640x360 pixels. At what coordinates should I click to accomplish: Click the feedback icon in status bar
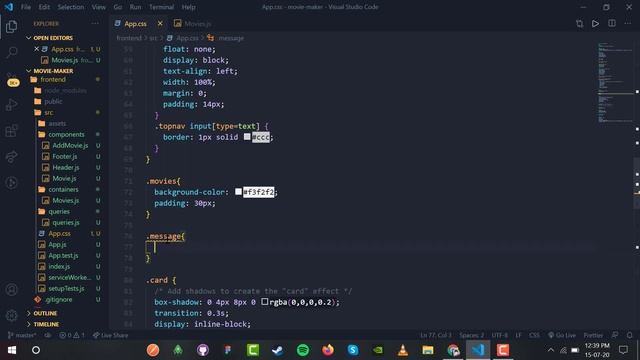click(x=615, y=335)
